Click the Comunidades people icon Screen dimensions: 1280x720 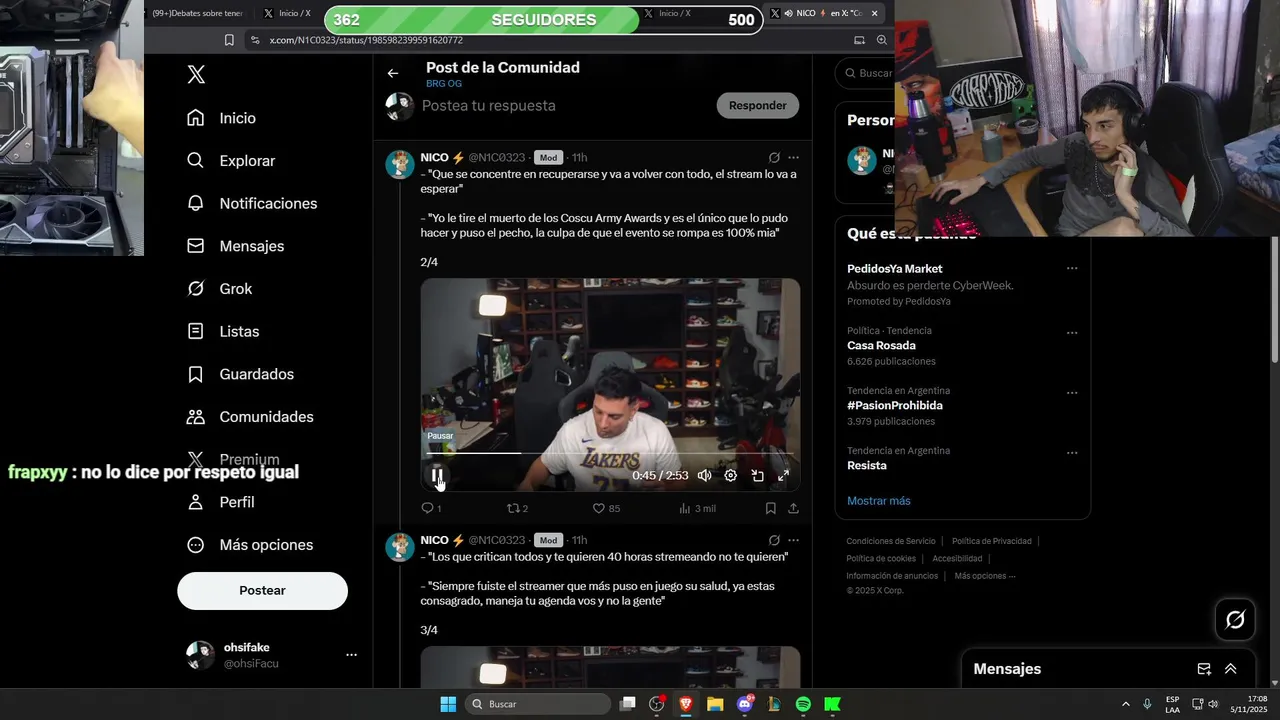pos(196,417)
